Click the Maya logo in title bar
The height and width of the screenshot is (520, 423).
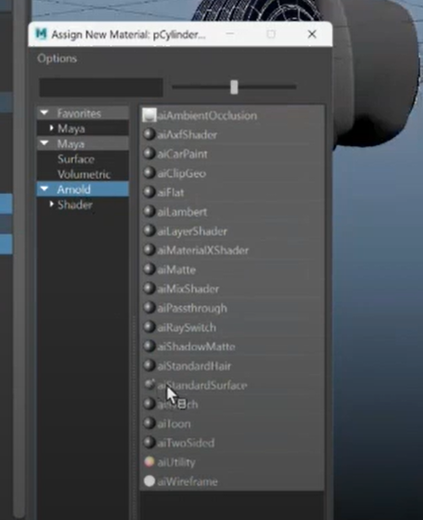(x=41, y=34)
